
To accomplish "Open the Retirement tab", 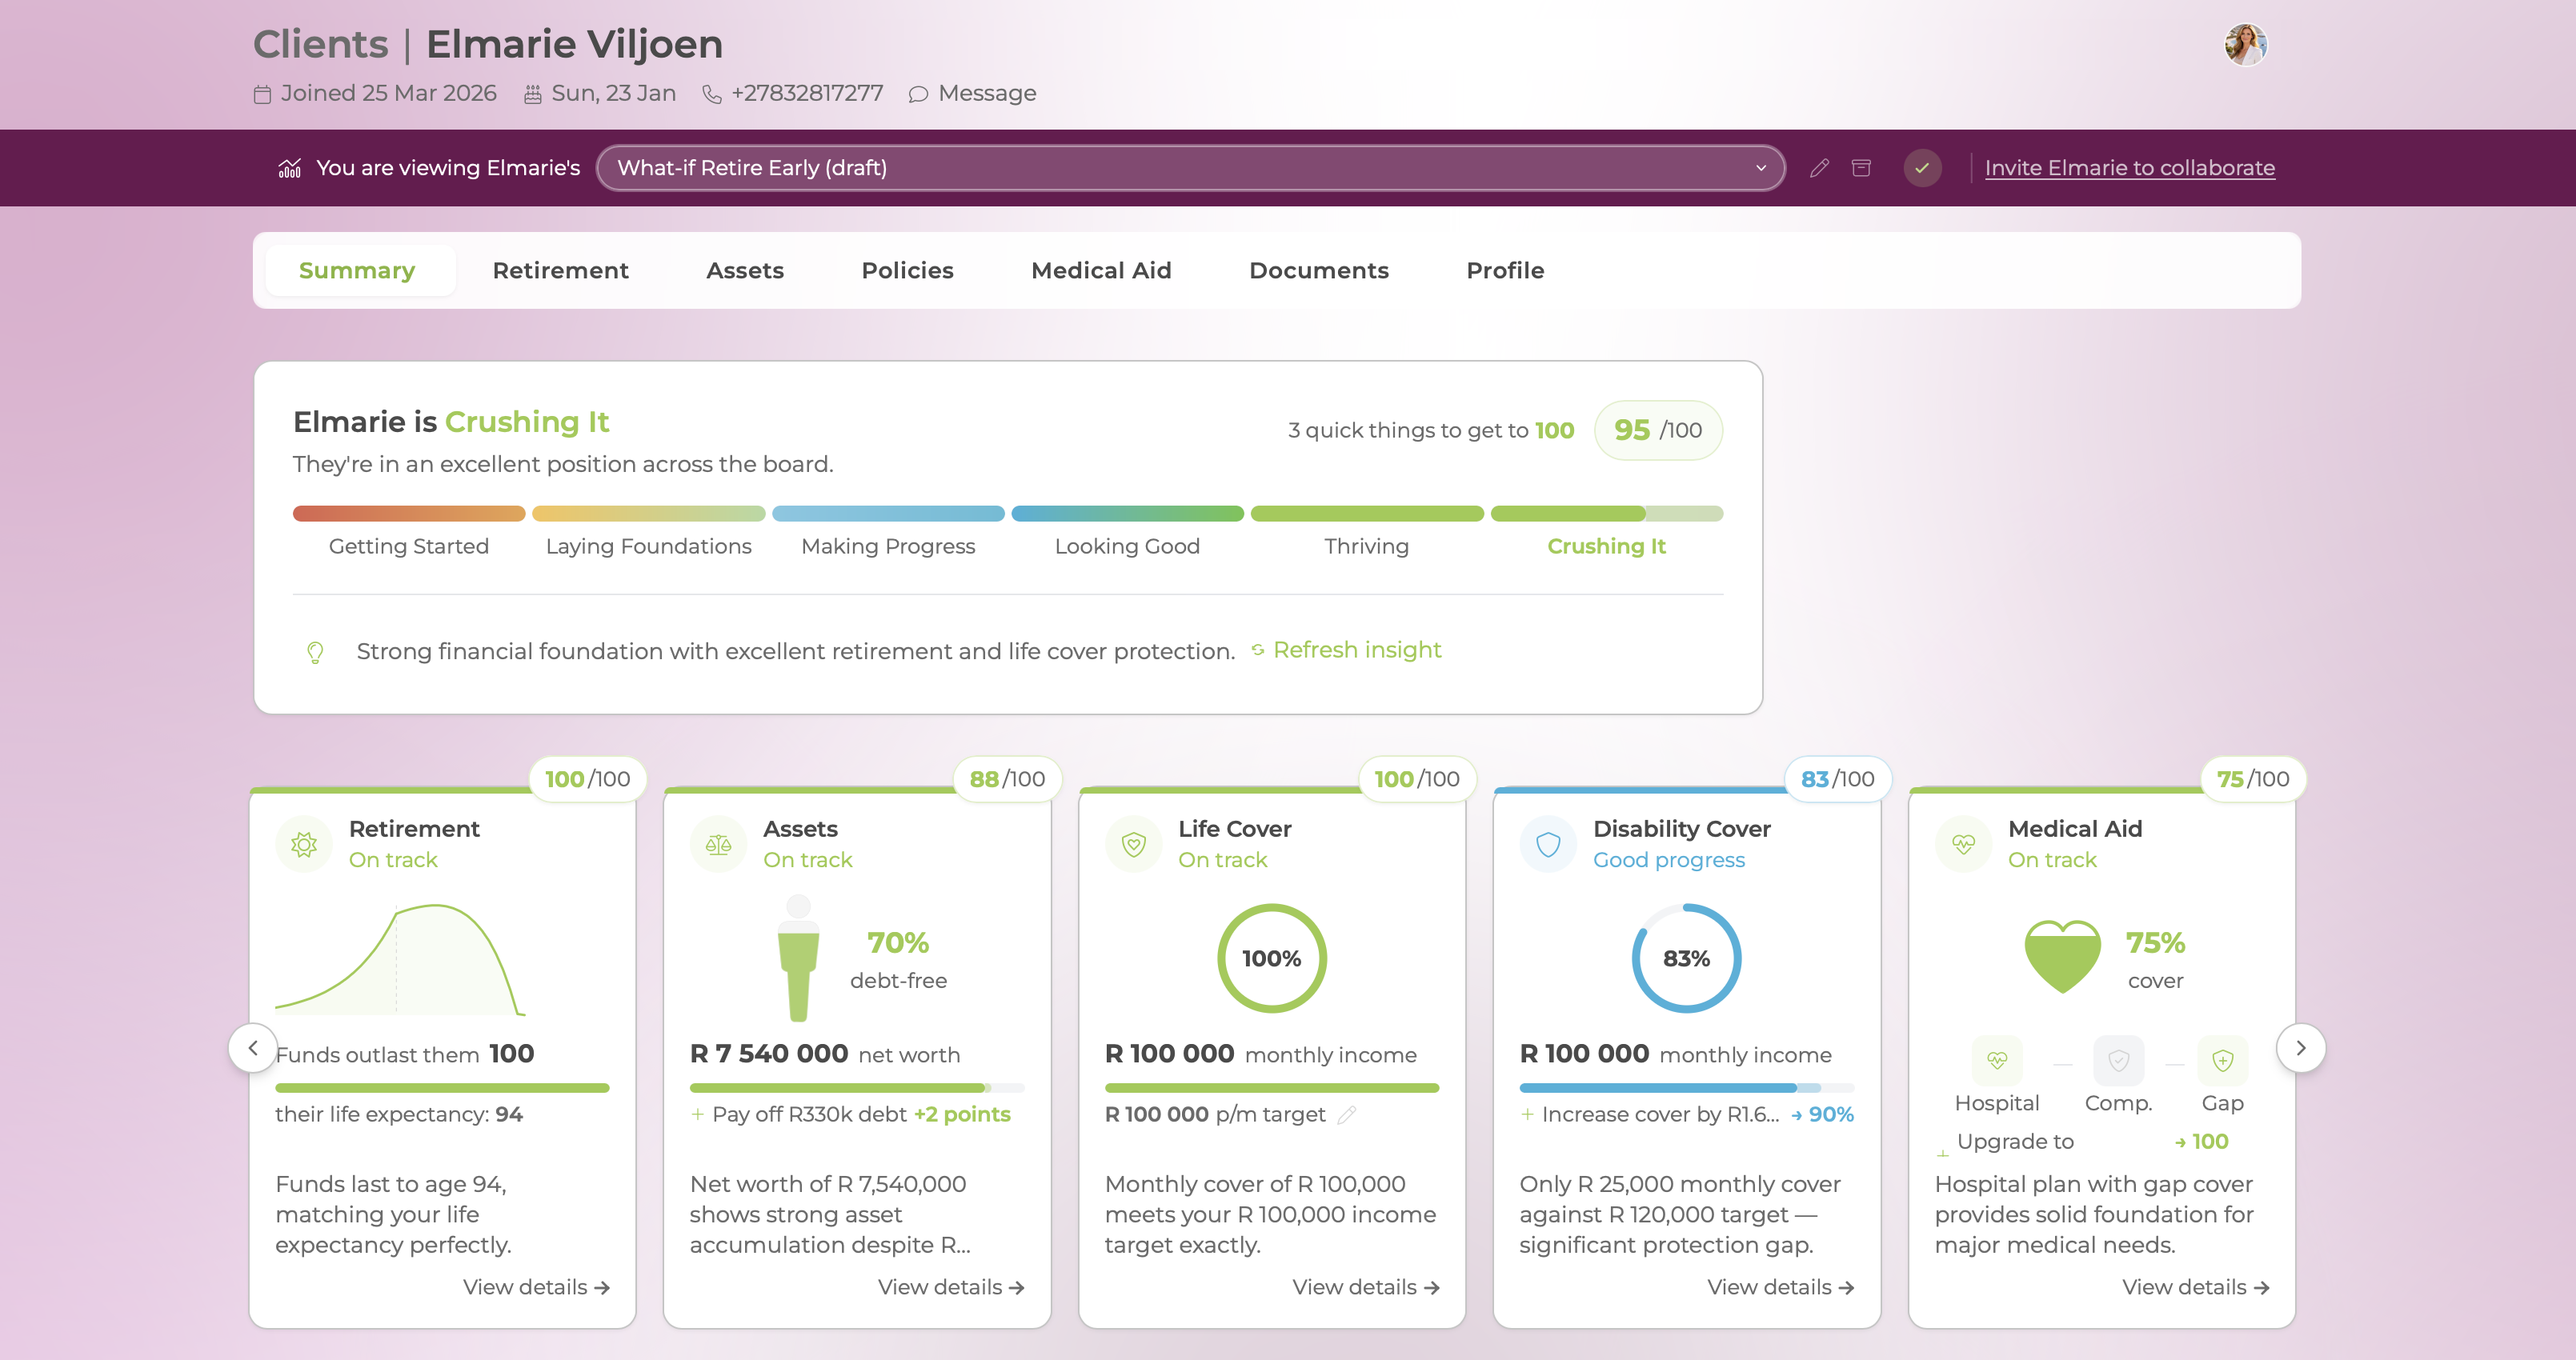I will click(560, 270).
